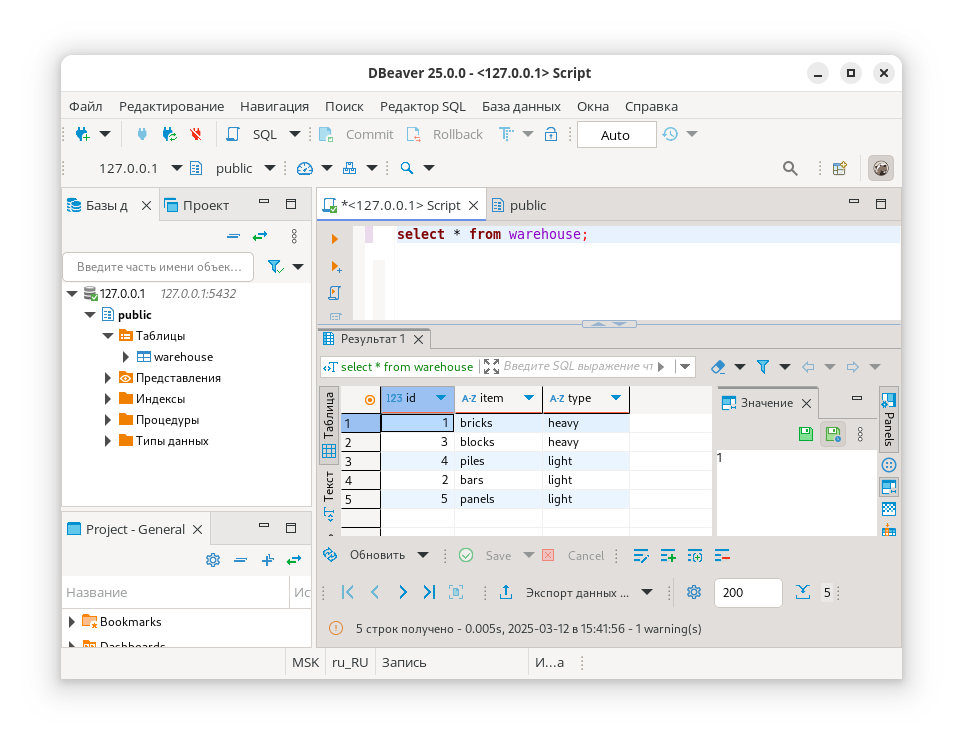The width and height of the screenshot is (963, 746).
Task: Click the Auto transaction mode button
Action: point(616,135)
